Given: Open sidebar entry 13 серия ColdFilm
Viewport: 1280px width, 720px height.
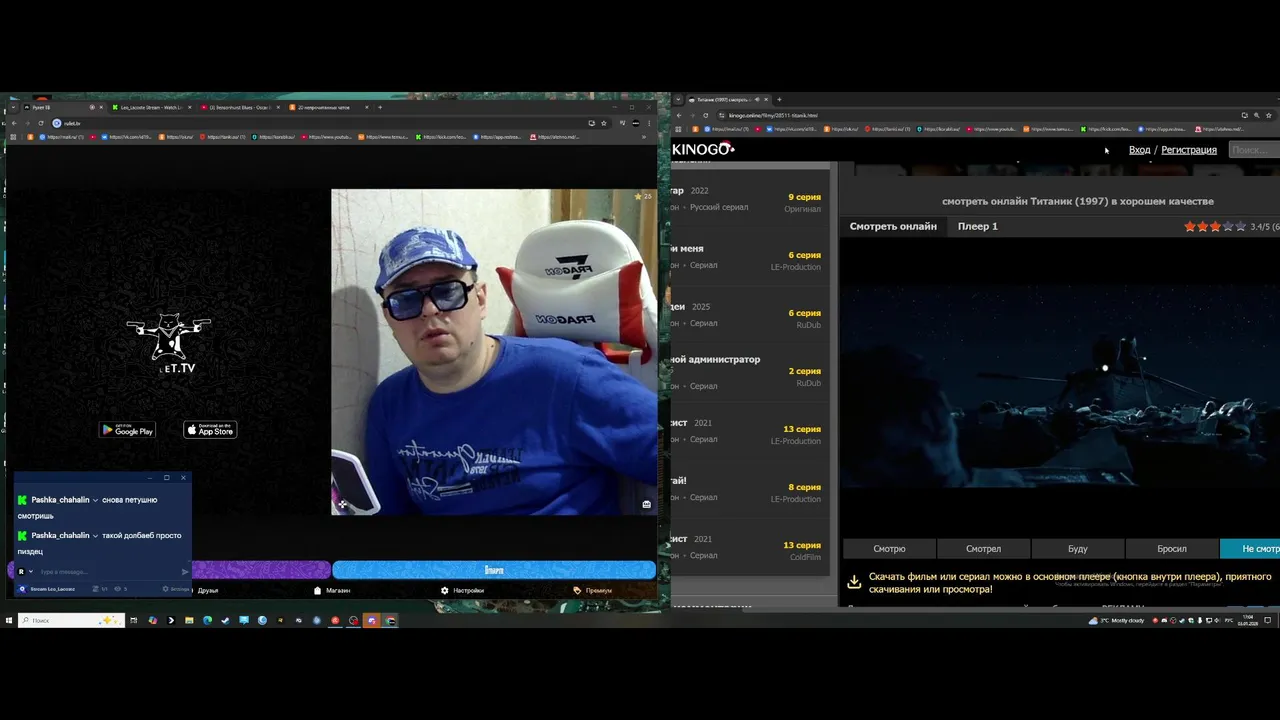Looking at the screenshot, I should pos(750,547).
